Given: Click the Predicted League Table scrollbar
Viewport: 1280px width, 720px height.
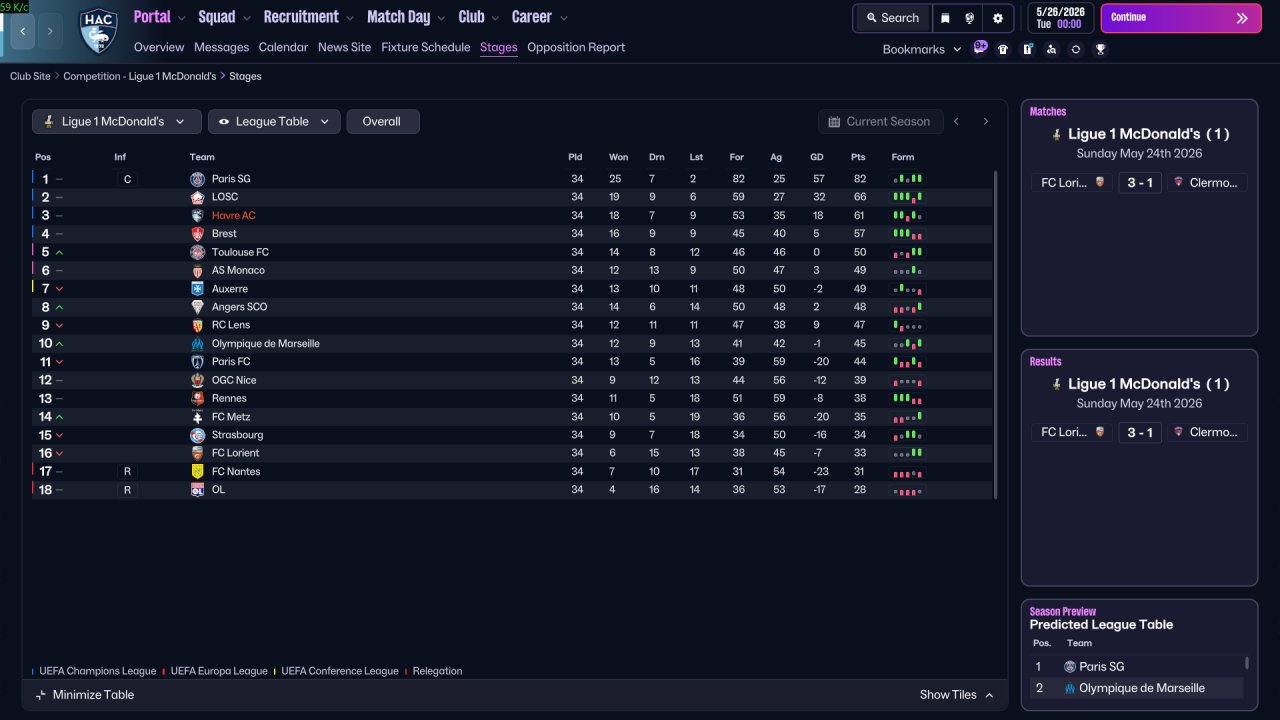Looking at the screenshot, I should (x=1247, y=663).
